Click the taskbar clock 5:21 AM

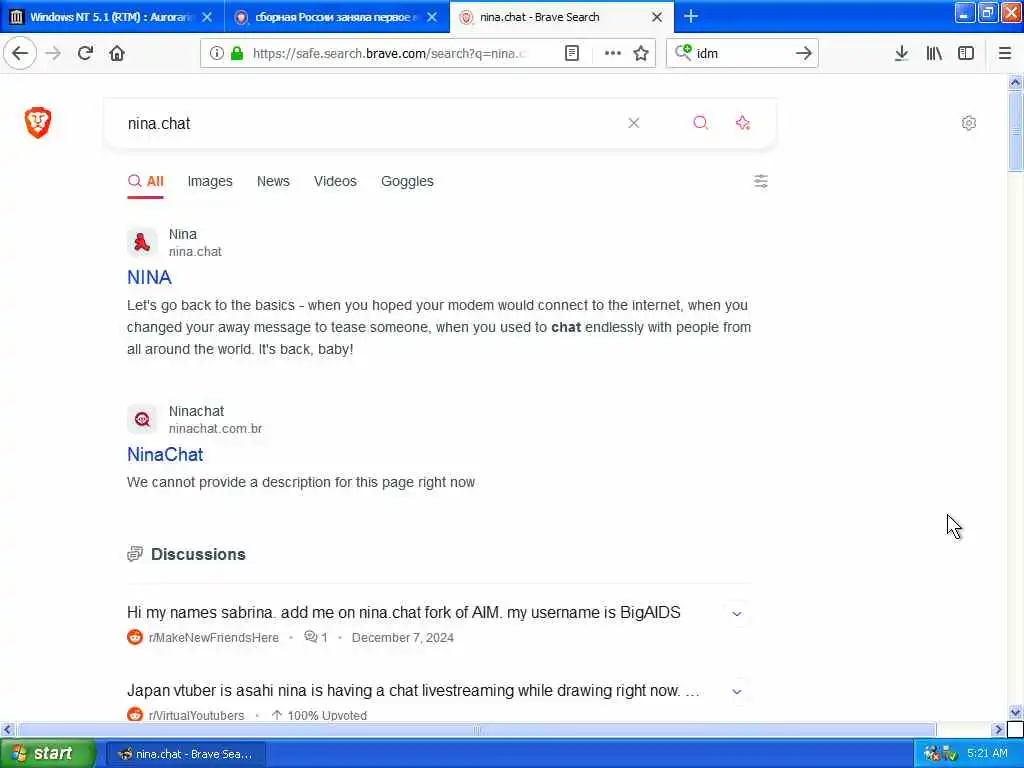(x=987, y=754)
